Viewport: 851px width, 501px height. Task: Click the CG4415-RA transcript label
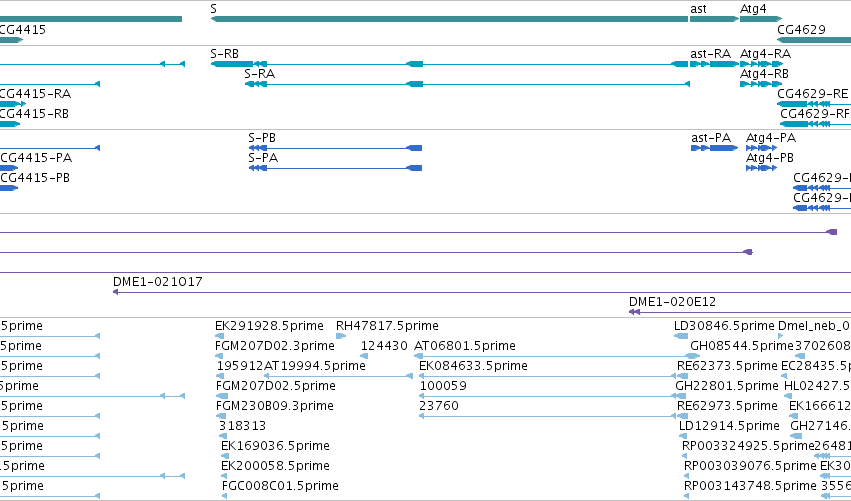click(35, 94)
